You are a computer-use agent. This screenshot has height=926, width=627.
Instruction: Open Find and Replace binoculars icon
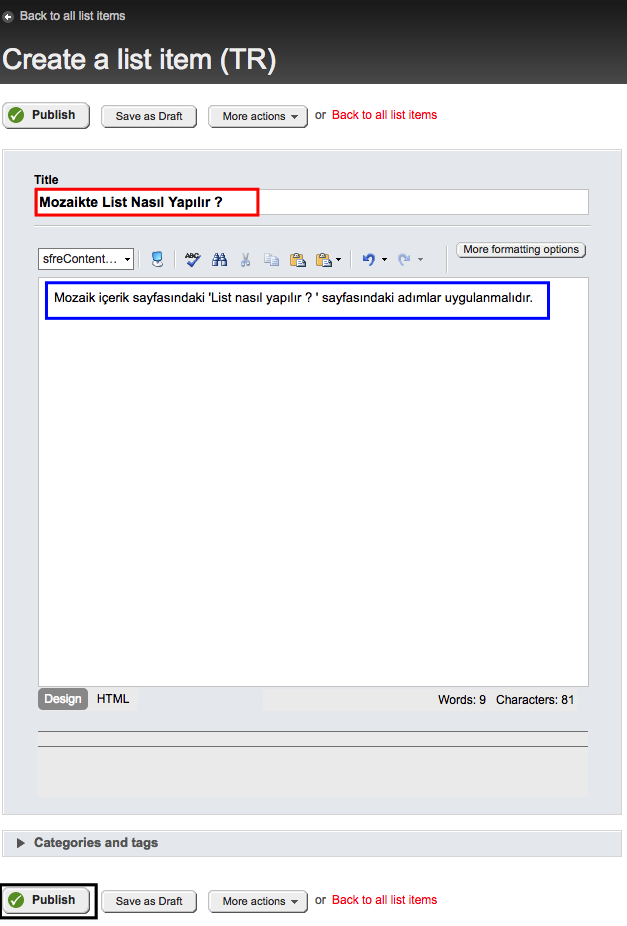(220, 259)
